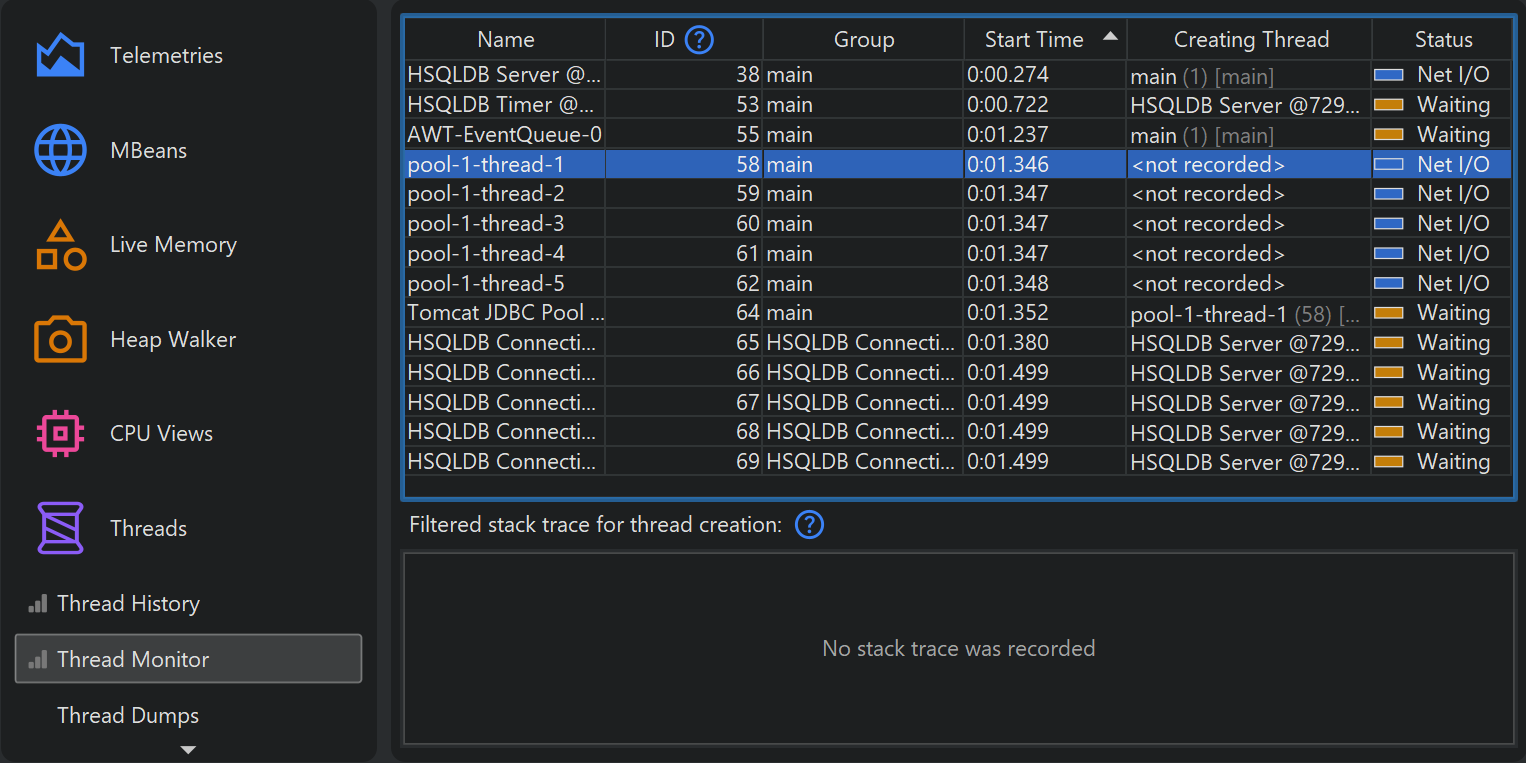
Task: Select HSQLDB Timer thread row
Action: 501,105
